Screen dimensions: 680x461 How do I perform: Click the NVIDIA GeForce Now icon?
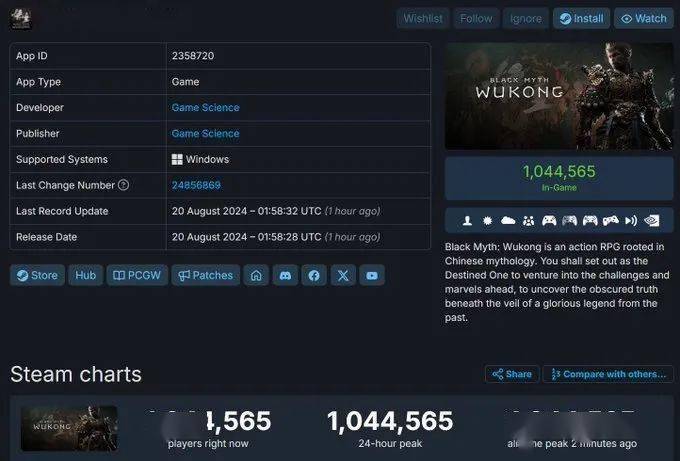(x=652, y=220)
